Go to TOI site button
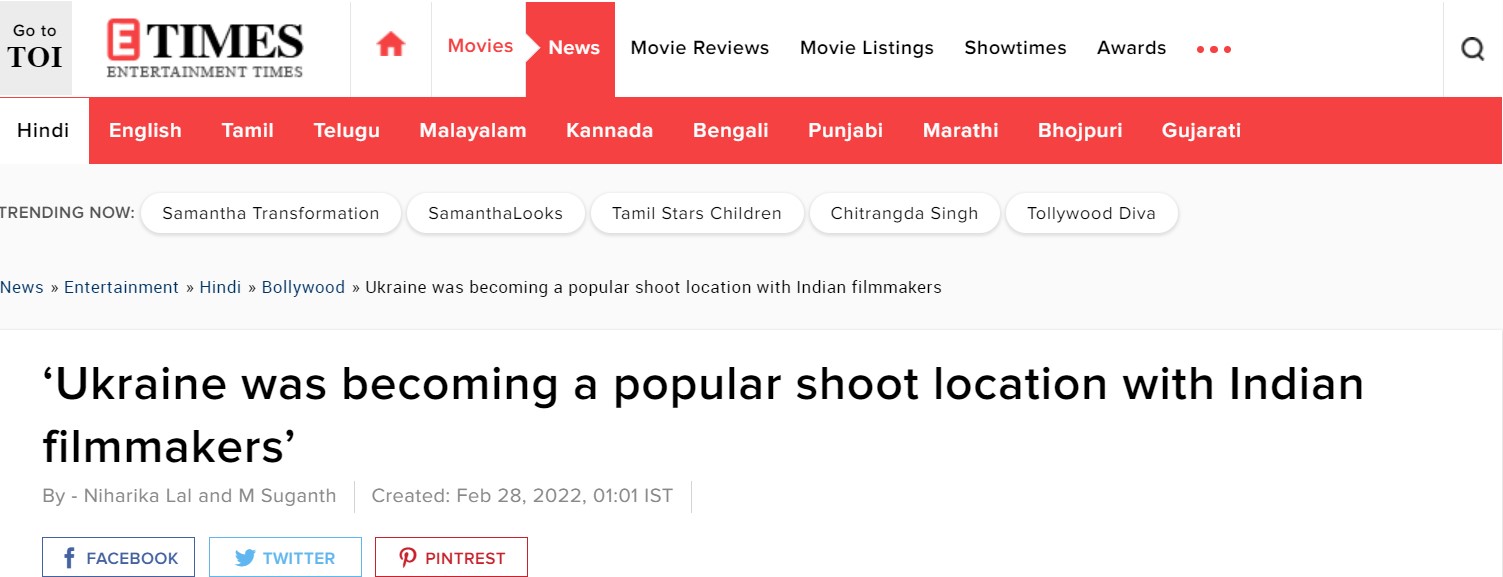The image size is (1503, 577). 35,47
